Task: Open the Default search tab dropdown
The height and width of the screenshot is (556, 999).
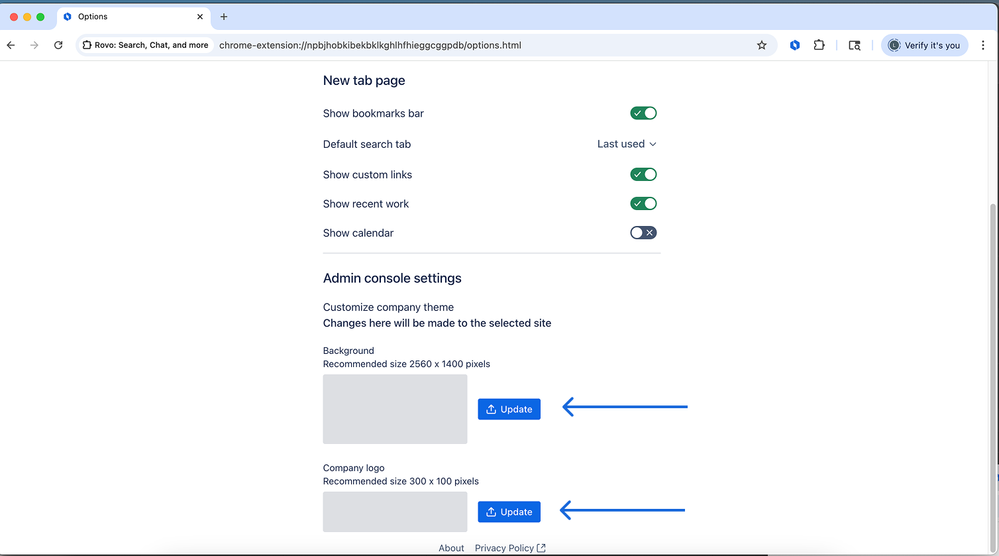Action: click(626, 144)
